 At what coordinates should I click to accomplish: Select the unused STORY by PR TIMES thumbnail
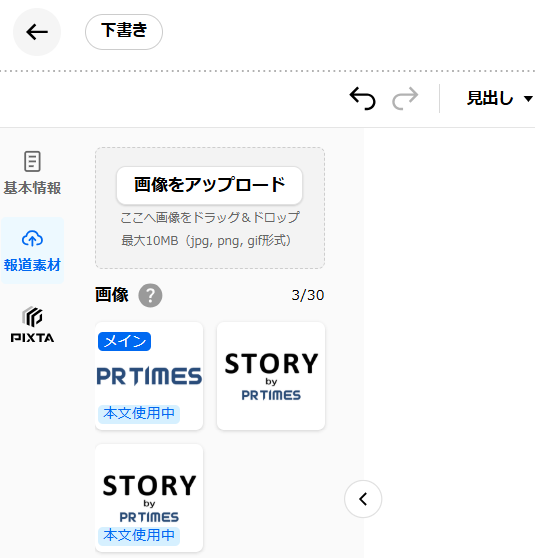click(271, 376)
